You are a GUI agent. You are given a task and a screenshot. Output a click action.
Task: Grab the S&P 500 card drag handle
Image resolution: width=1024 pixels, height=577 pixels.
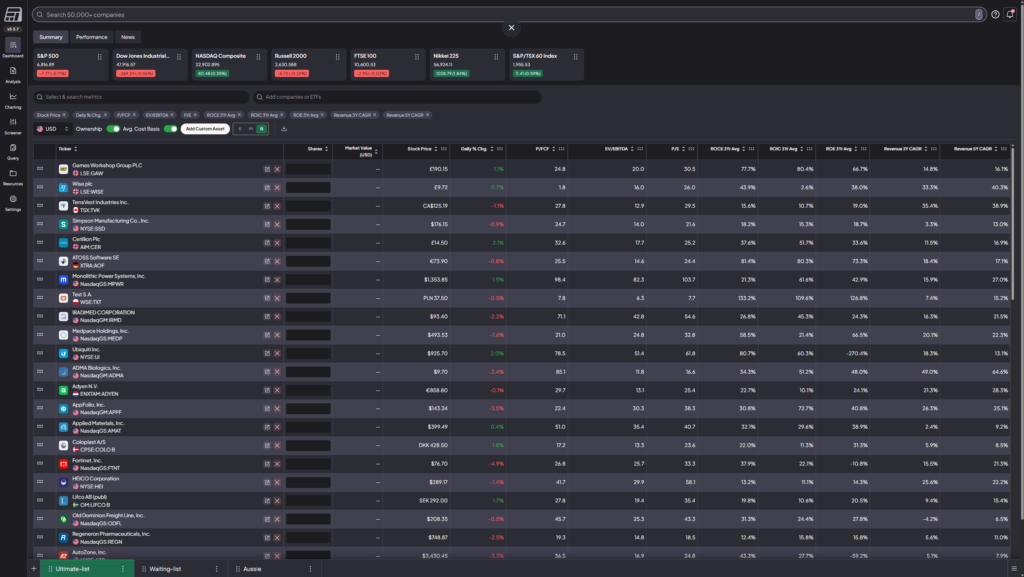click(100, 57)
